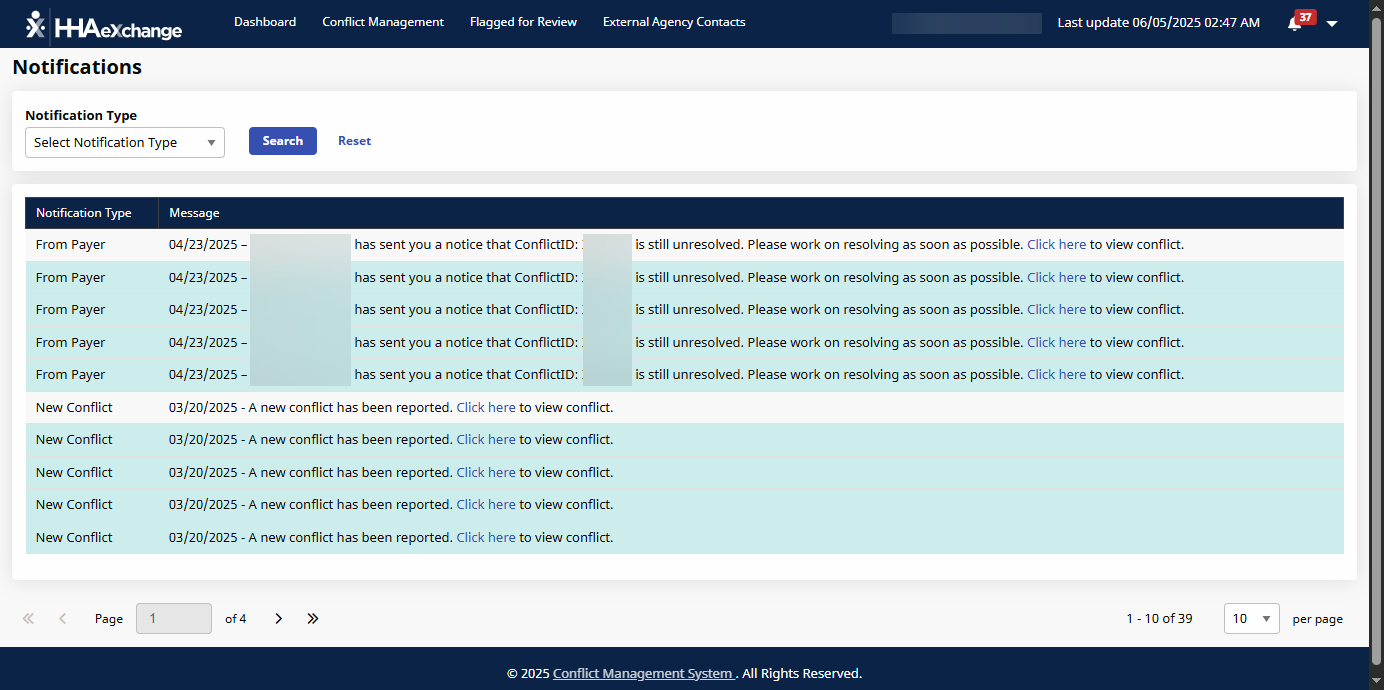Click the Reset link
Screen dimensions: 1384x690
(x=354, y=141)
